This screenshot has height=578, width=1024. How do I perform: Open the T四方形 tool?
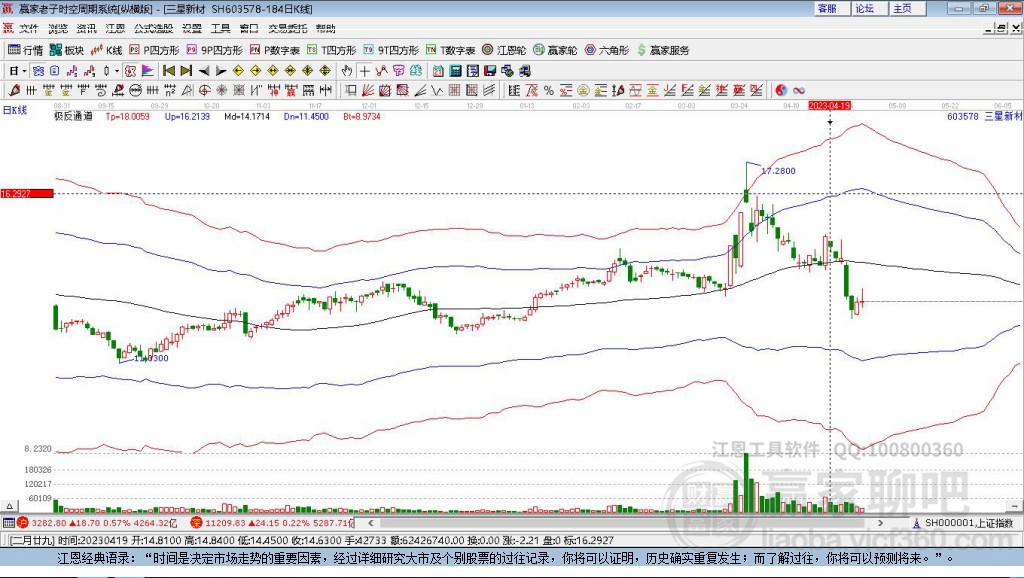(x=332, y=50)
